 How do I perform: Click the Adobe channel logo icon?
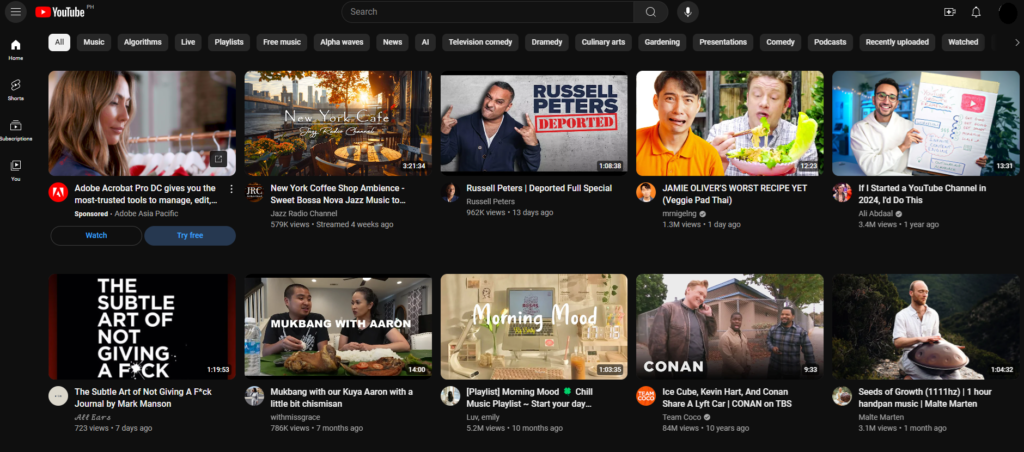pos(58,192)
